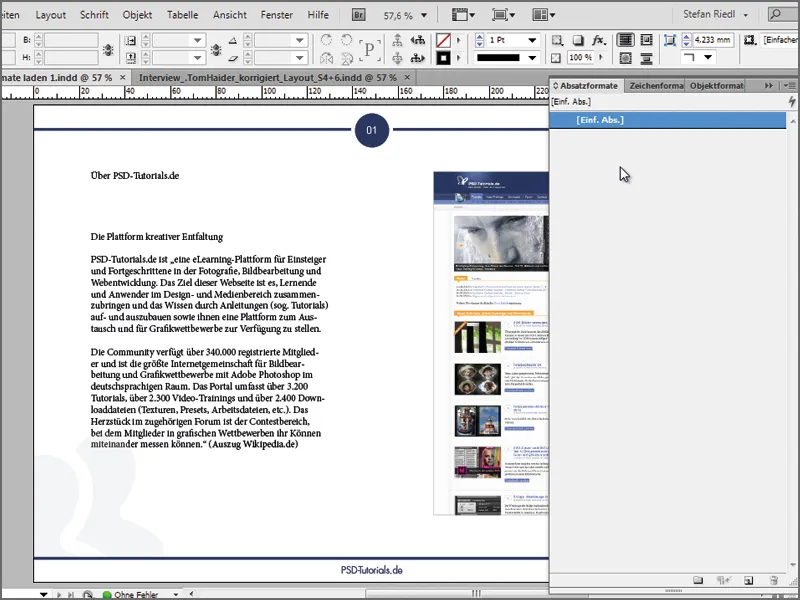The height and width of the screenshot is (600, 800).
Task: Open the Ansicht menu
Action: [230, 15]
